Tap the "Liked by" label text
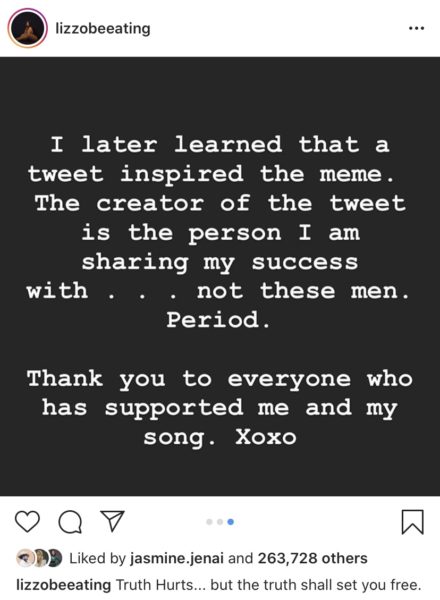 click(97, 558)
